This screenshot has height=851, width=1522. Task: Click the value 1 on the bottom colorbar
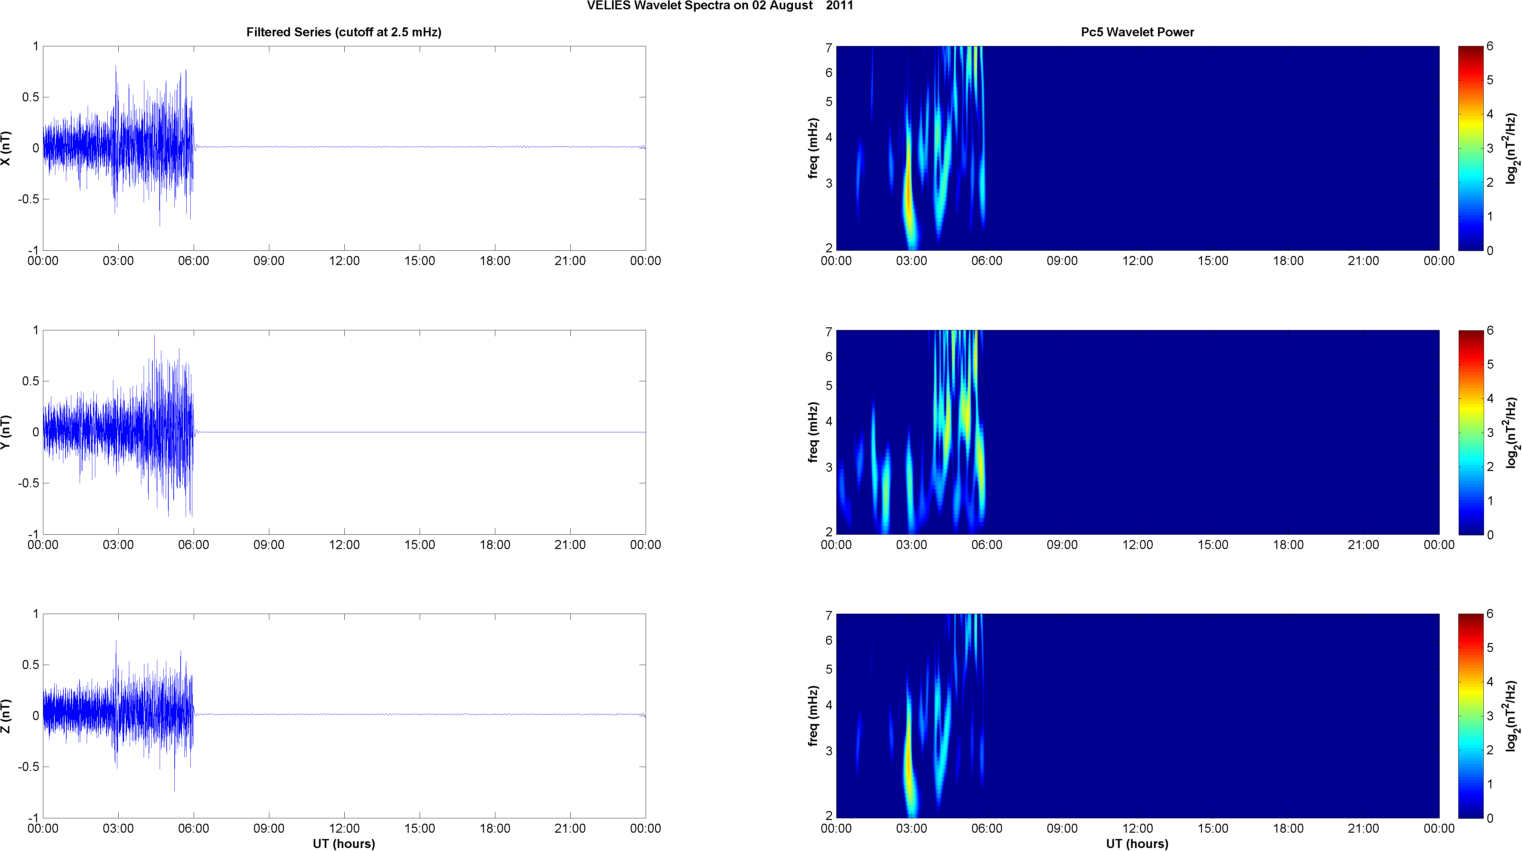(x=1490, y=784)
